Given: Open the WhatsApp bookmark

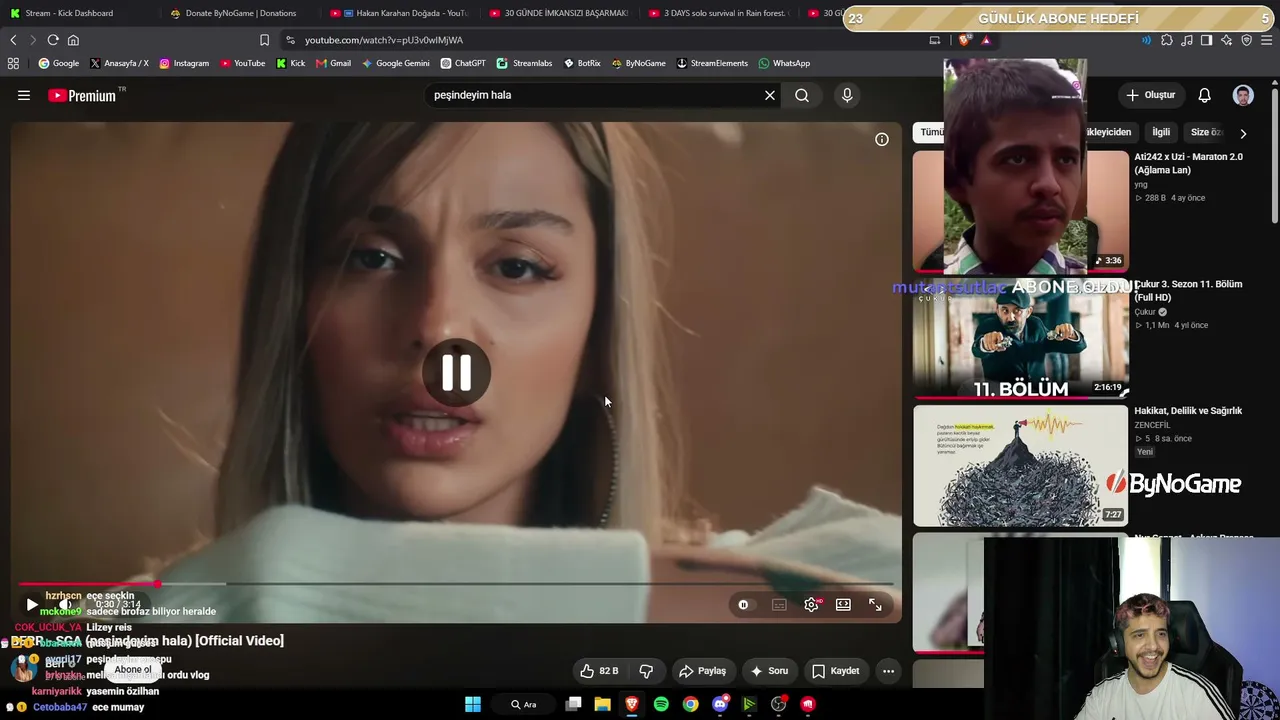Looking at the screenshot, I should click(x=784, y=63).
